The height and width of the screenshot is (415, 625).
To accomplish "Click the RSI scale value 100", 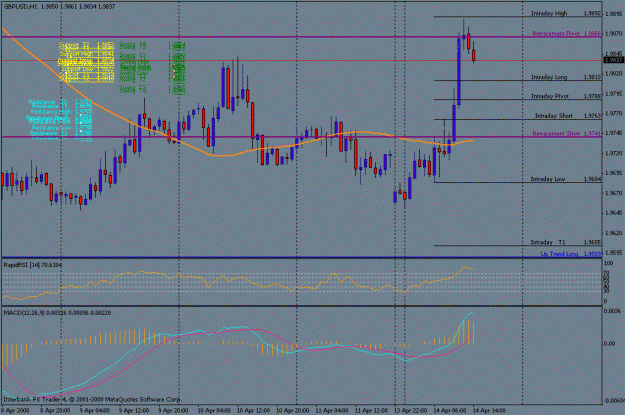I will [x=609, y=264].
